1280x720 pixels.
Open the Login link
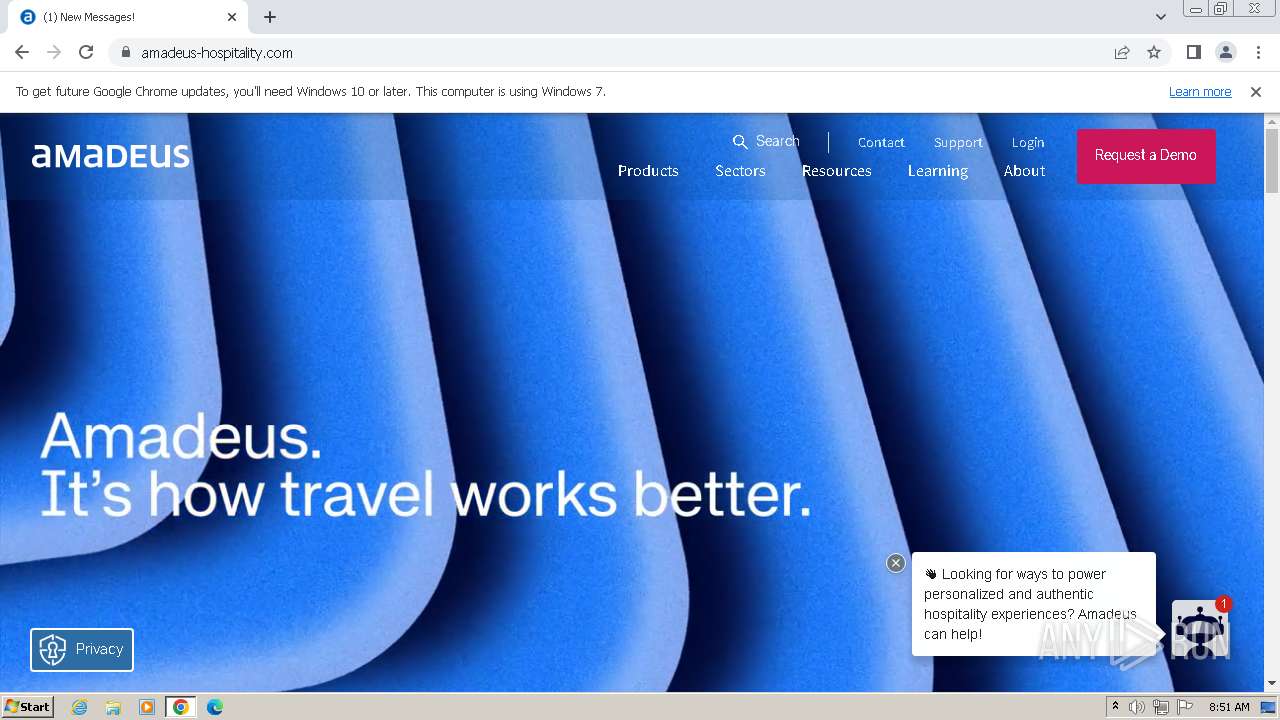coord(1028,142)
